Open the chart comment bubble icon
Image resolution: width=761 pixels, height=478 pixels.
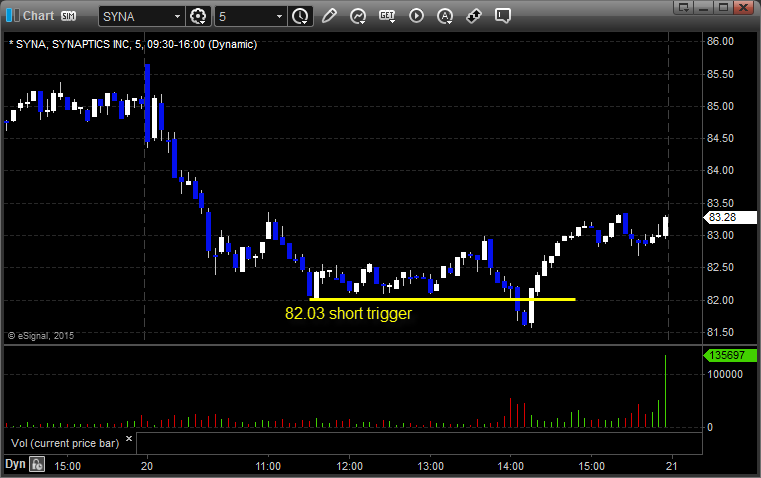coord(502,16)
